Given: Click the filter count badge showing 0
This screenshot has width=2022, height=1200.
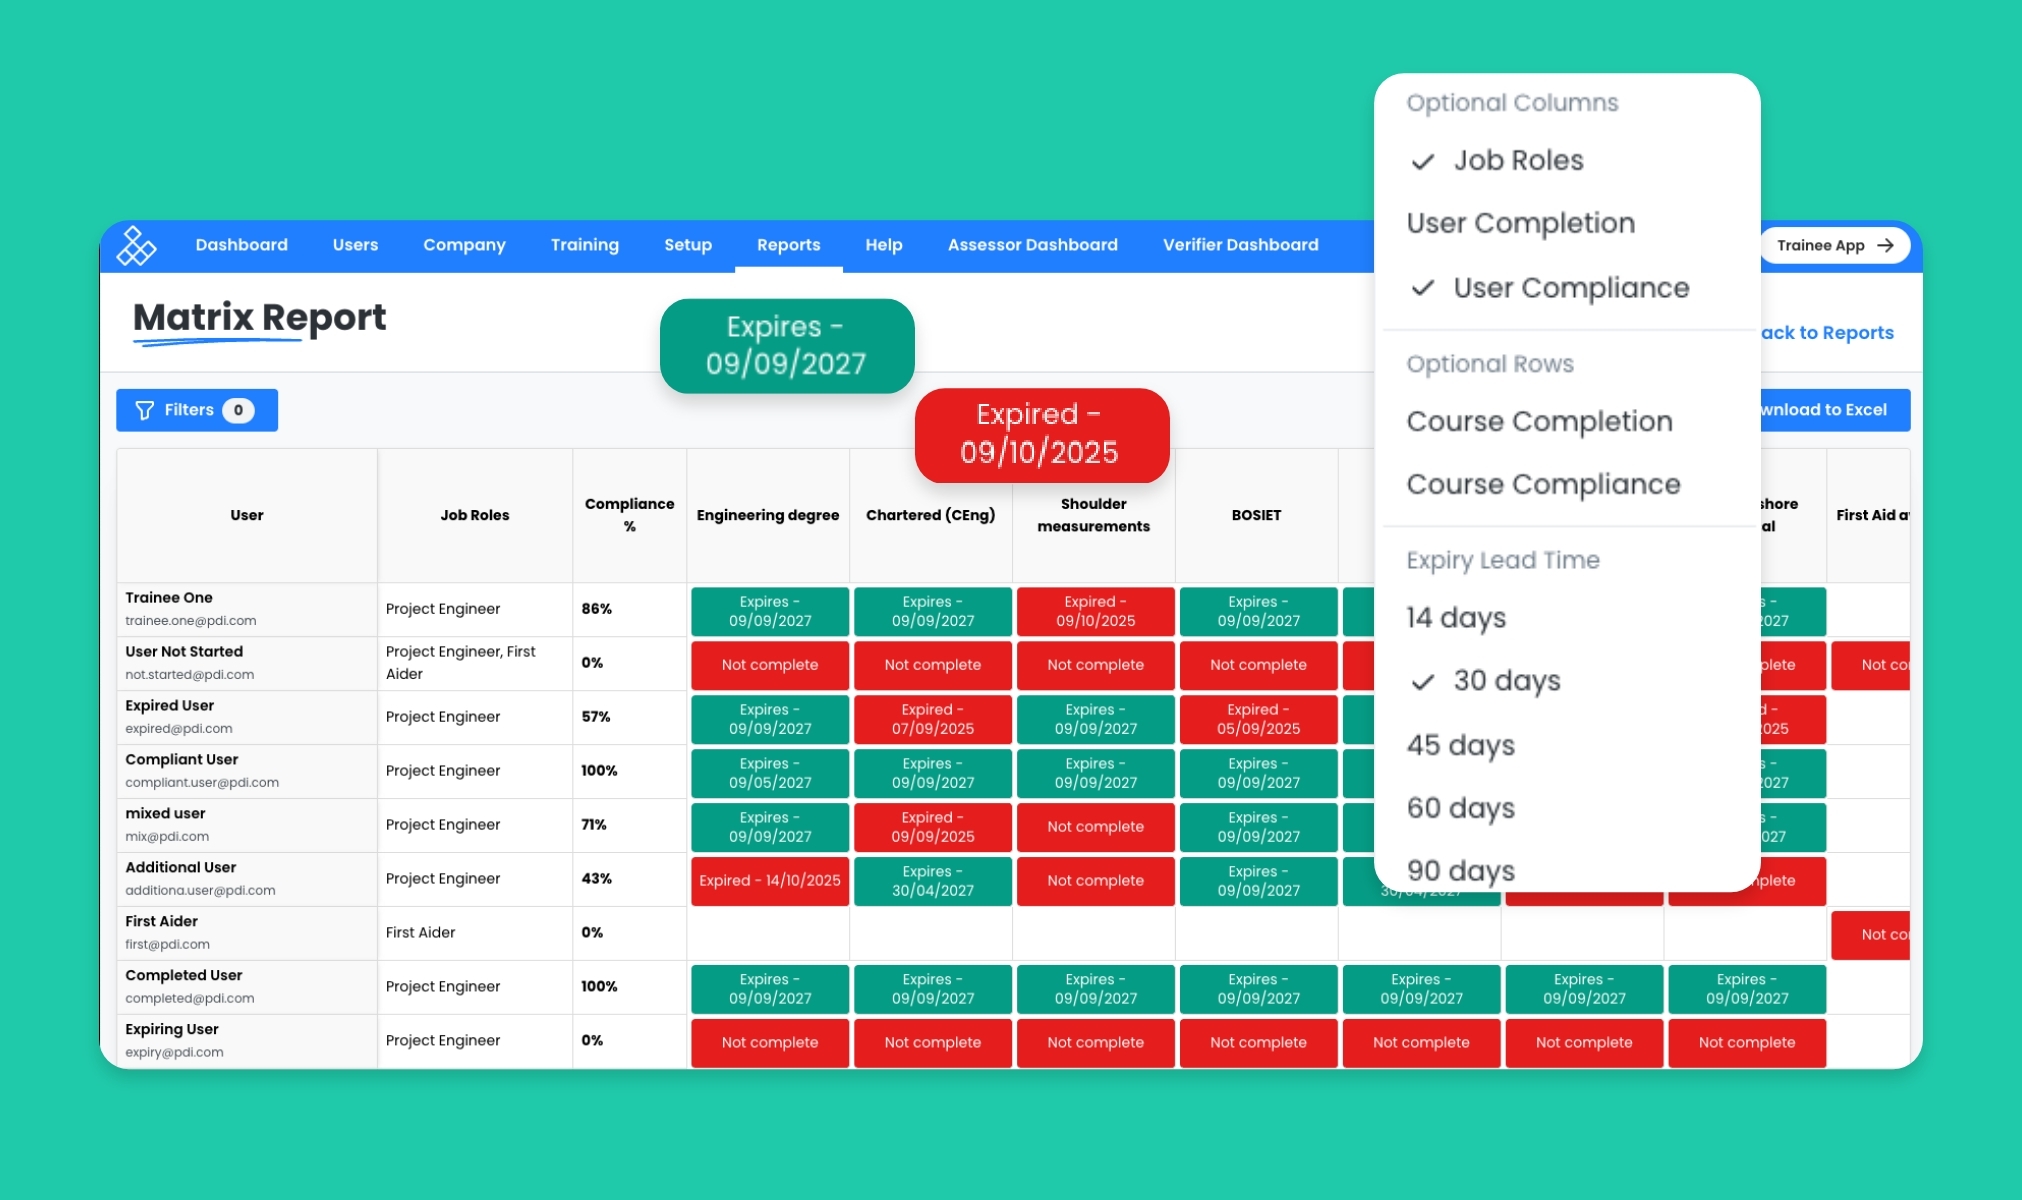Looking at the screenshot, I should tap(238, 410).
